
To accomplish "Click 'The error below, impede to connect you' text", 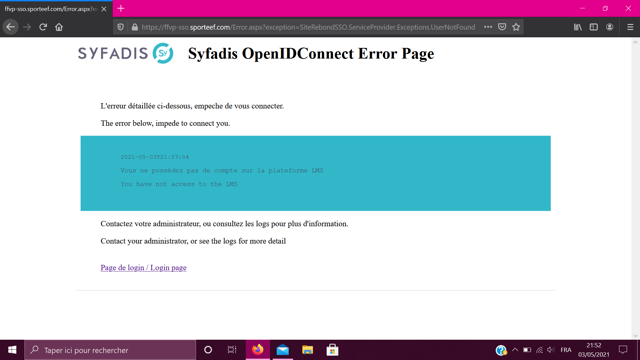I will 165,123.
